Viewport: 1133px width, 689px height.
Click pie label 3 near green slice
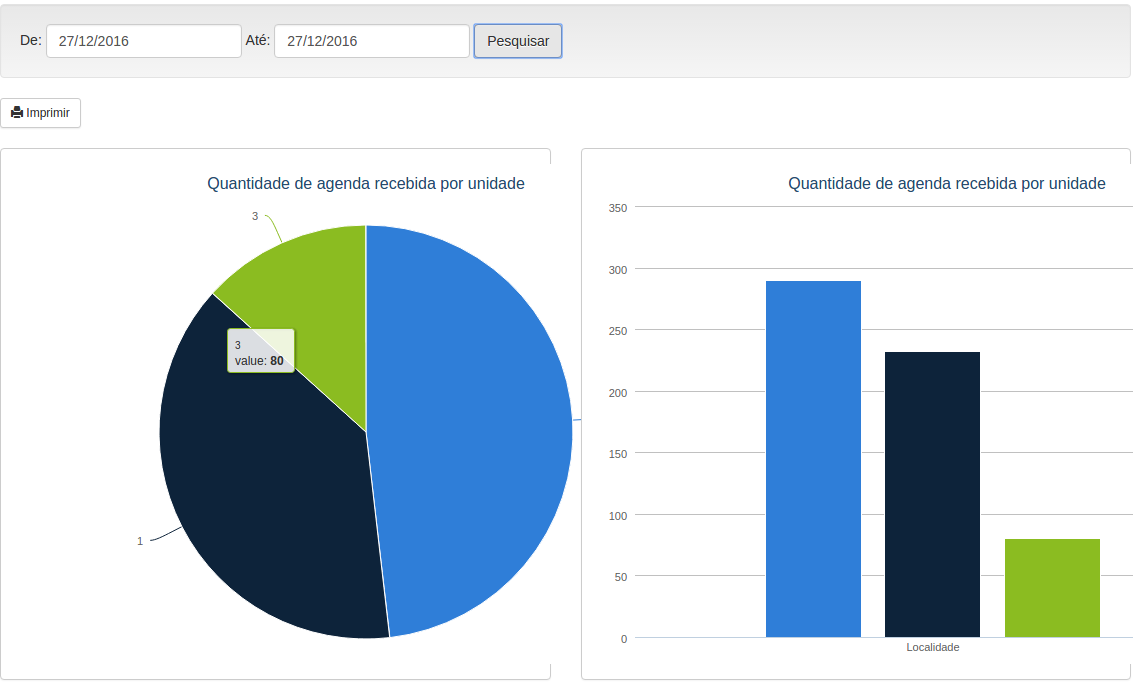255,216
